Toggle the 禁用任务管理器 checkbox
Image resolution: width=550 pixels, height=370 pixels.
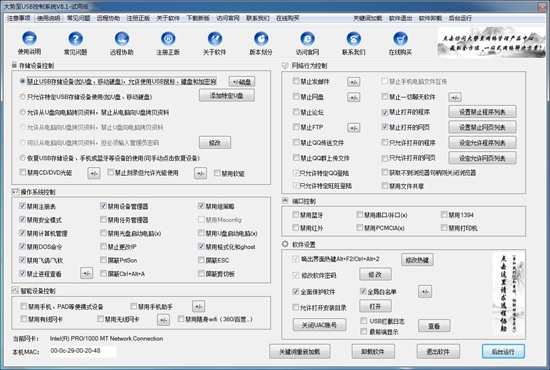click(x=103, y=220)
